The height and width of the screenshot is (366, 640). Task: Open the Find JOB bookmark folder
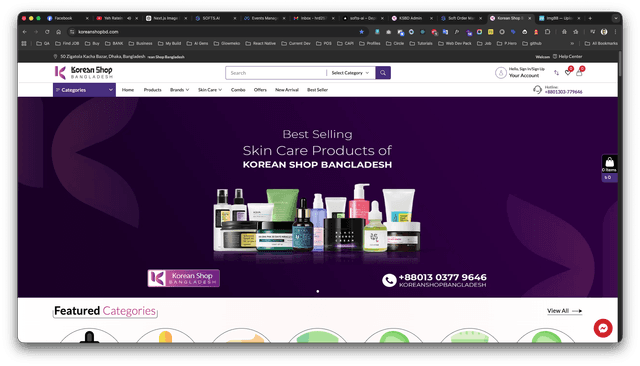click(67, 43)
